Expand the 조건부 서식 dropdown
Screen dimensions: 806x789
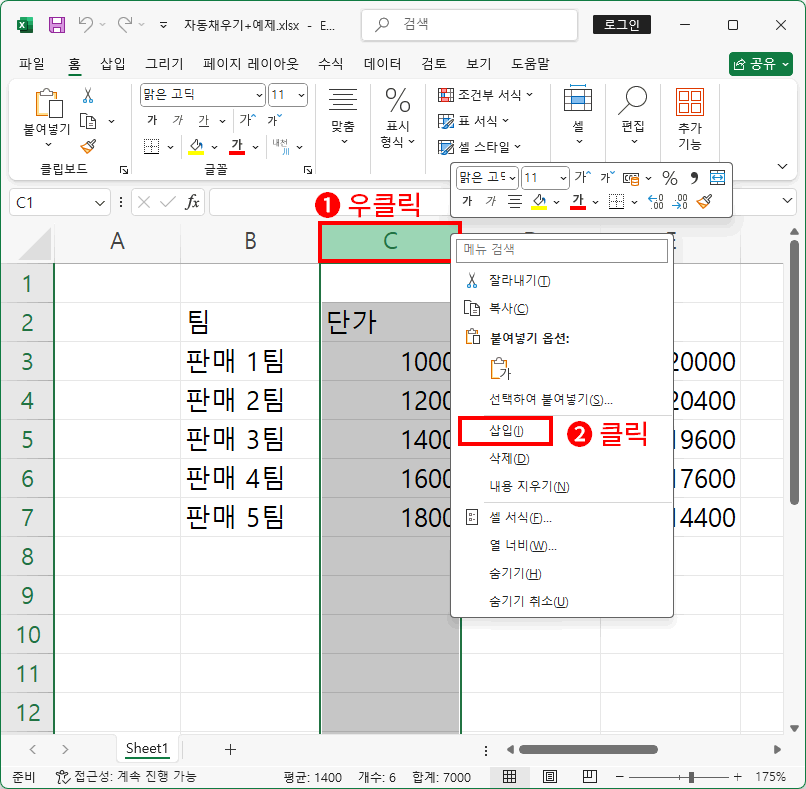coord(529,95)
